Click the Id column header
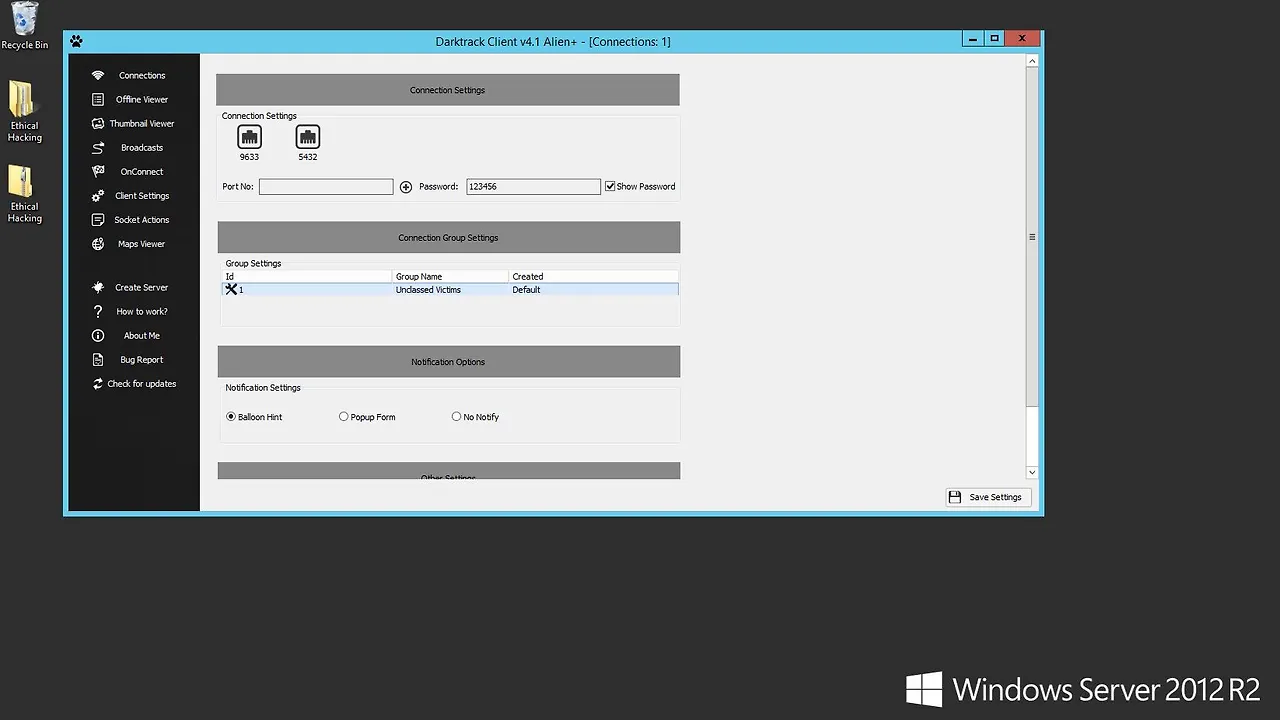The image size is (1280, 720). pyautogui.click(x=307, y=276)
